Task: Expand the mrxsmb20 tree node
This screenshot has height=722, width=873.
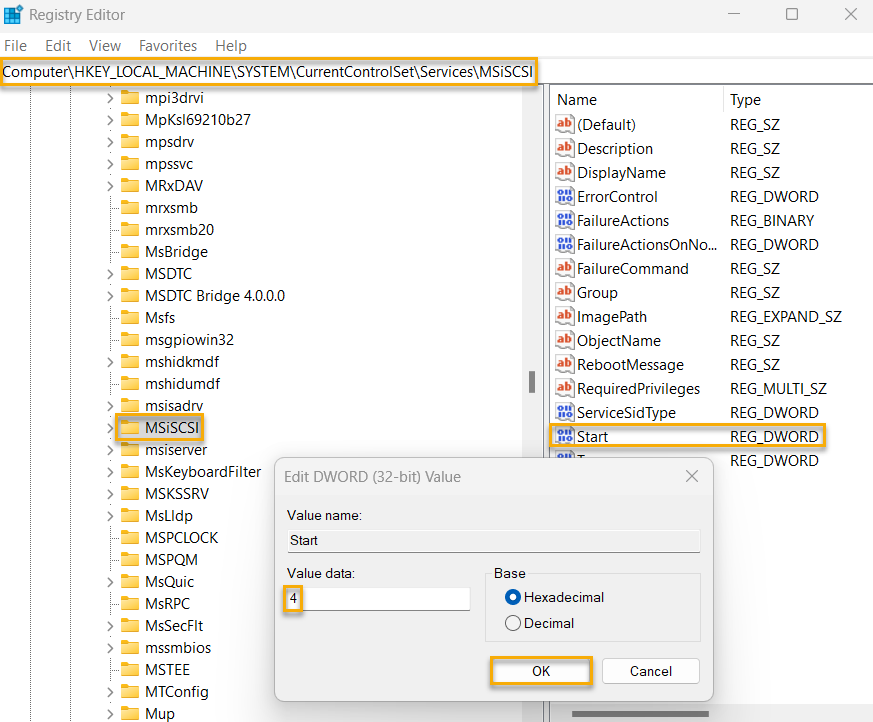Action: pos(110,229)
